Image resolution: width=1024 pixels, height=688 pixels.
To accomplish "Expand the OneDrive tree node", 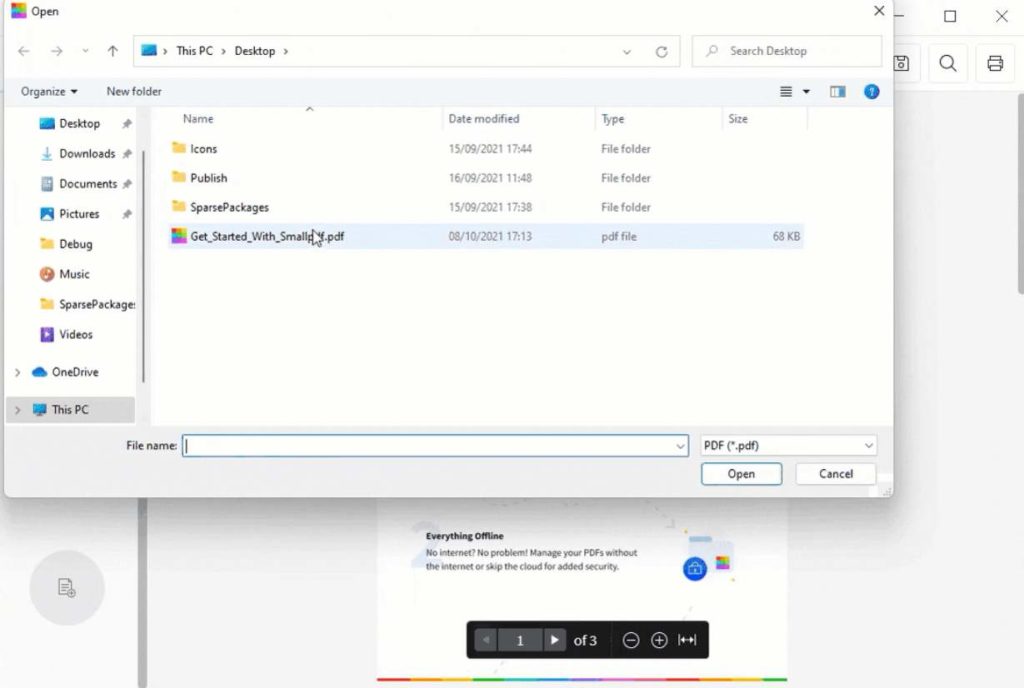I will tap(18, 372).
